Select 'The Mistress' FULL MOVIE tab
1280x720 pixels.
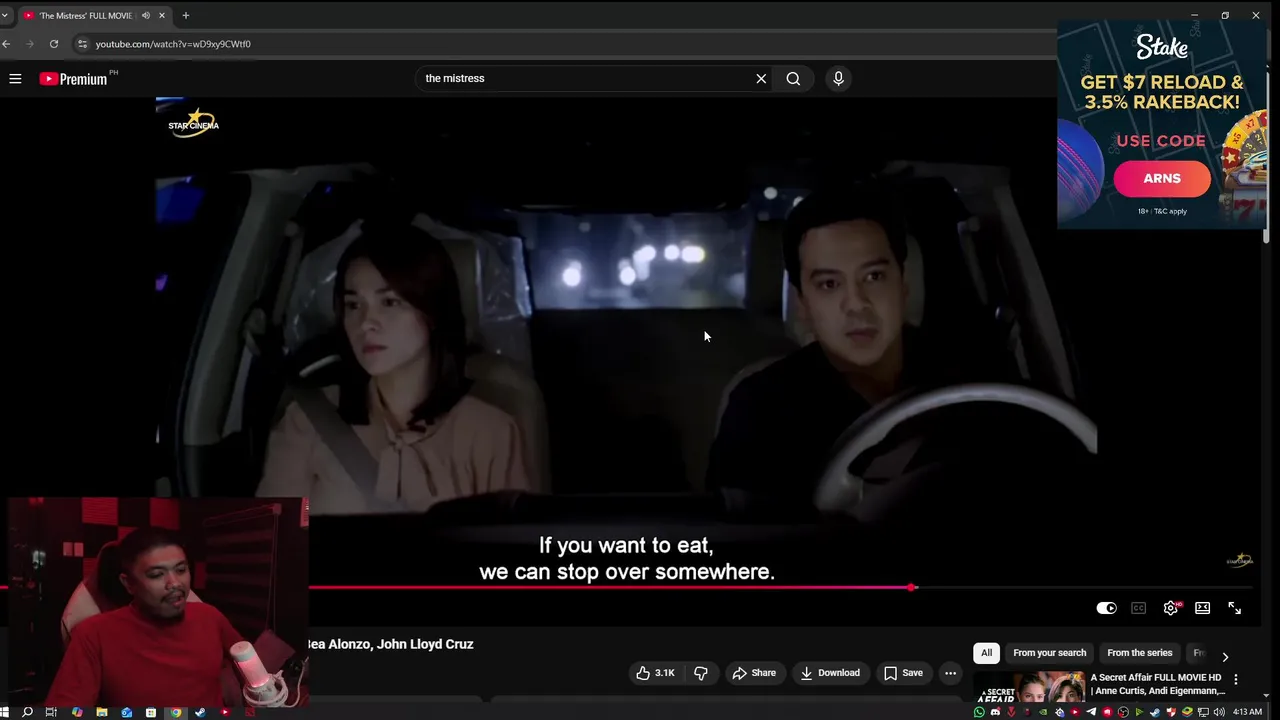(86, 15)
